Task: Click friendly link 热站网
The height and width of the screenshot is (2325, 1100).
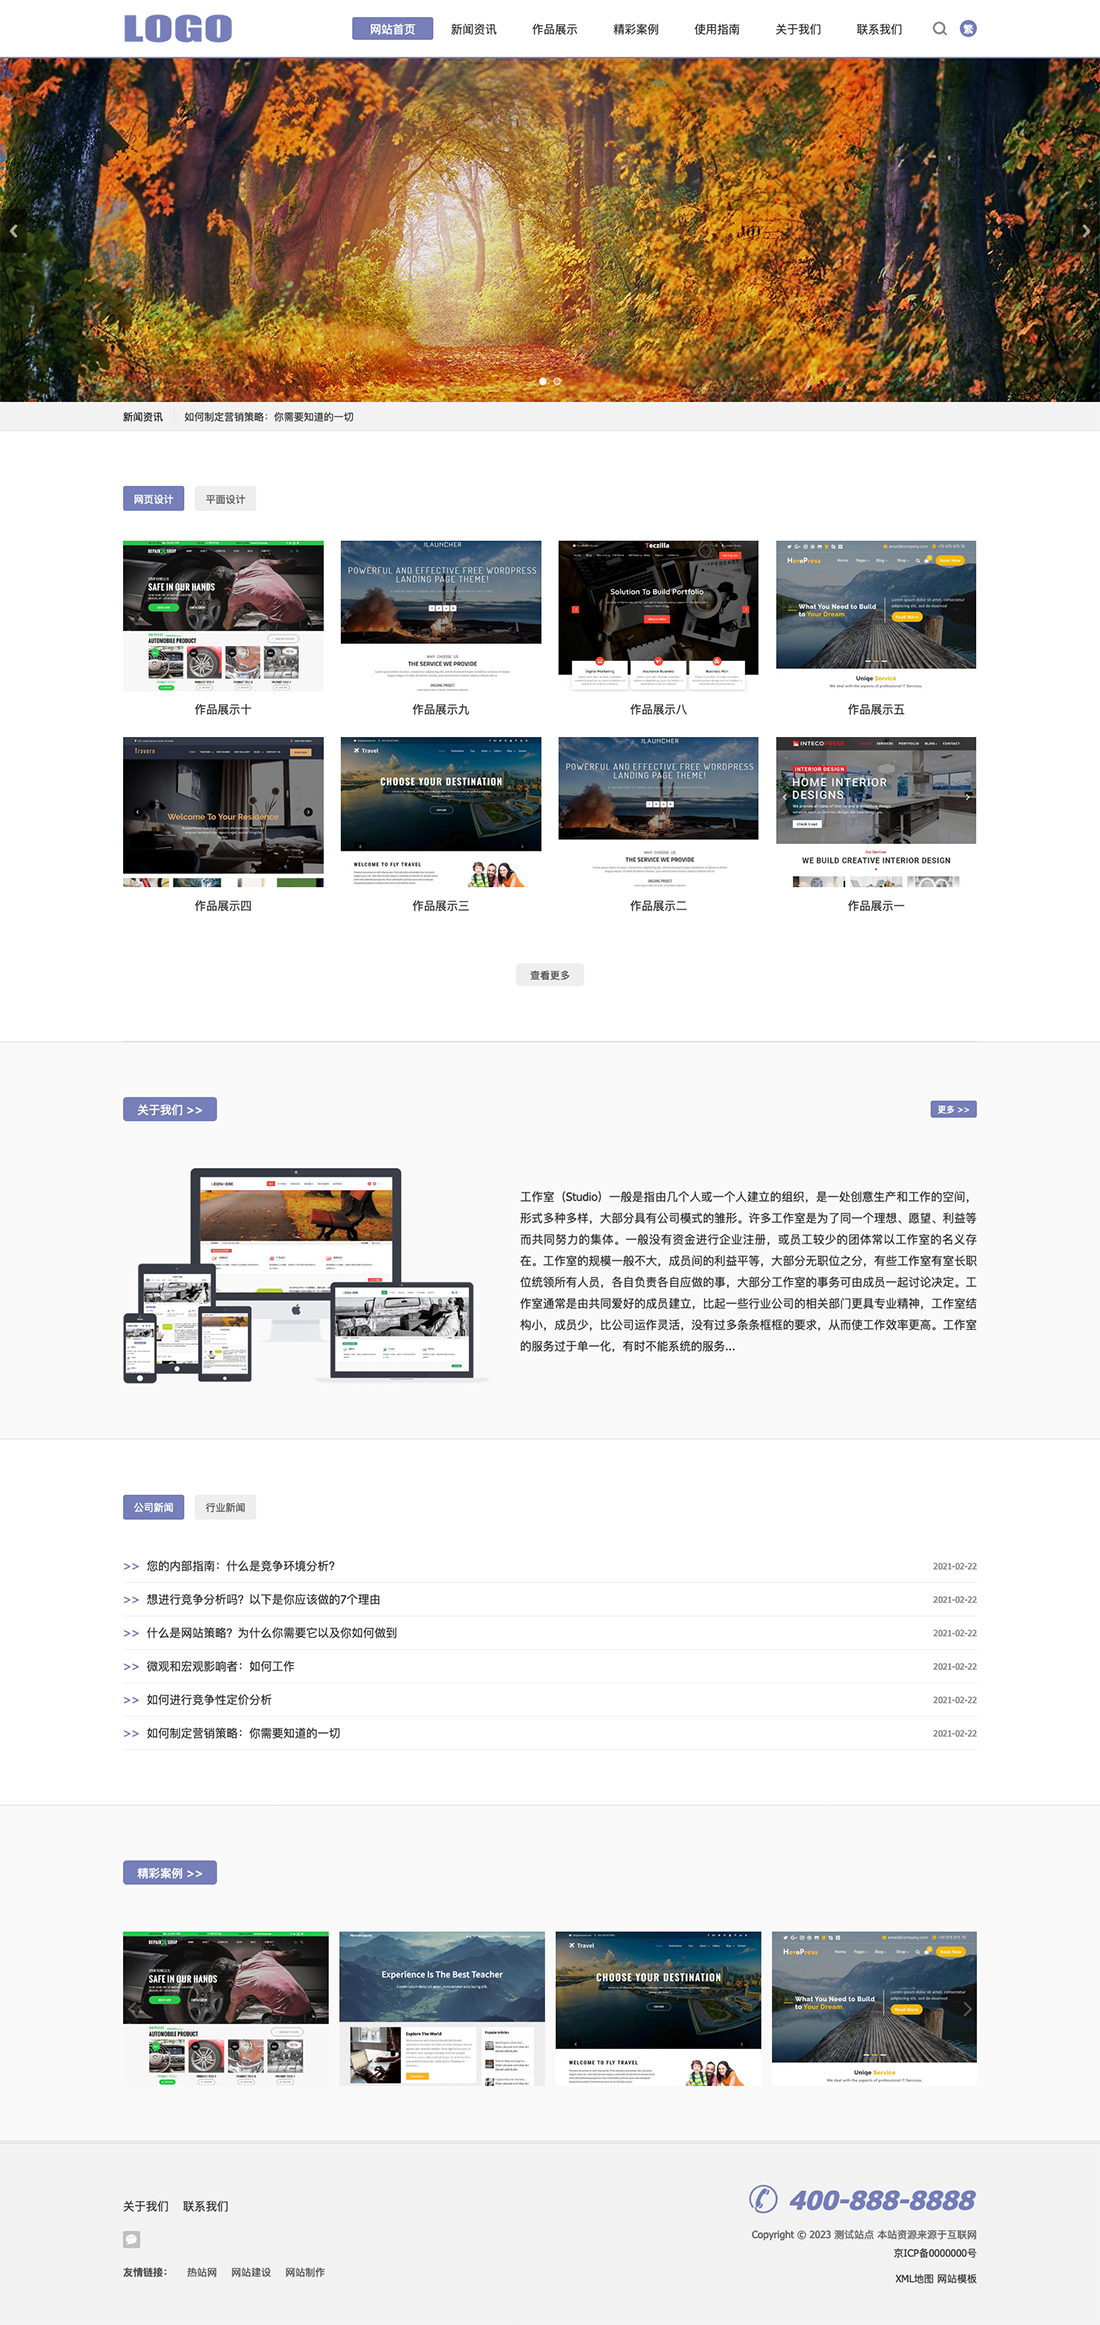Action: coord(202,2272)
